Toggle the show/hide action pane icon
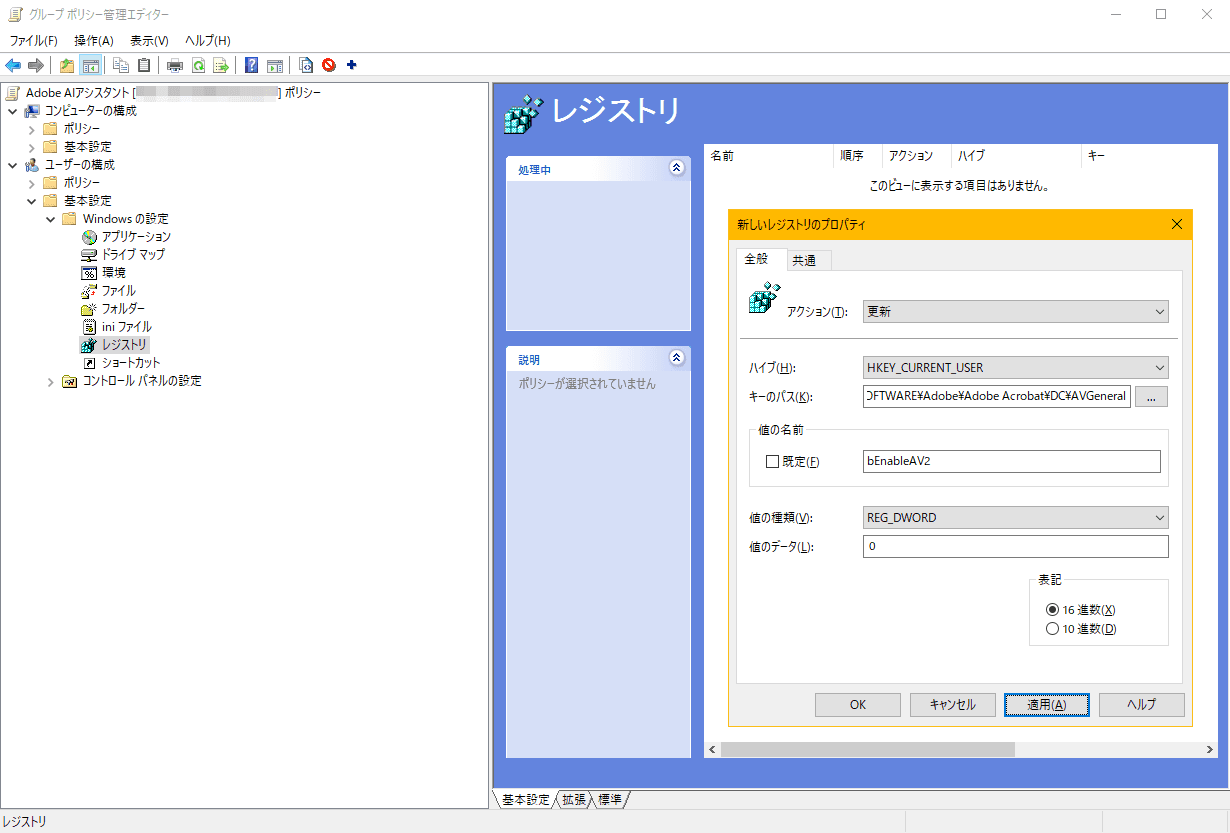The image size is (1230, 833). [x=274, y=65]
